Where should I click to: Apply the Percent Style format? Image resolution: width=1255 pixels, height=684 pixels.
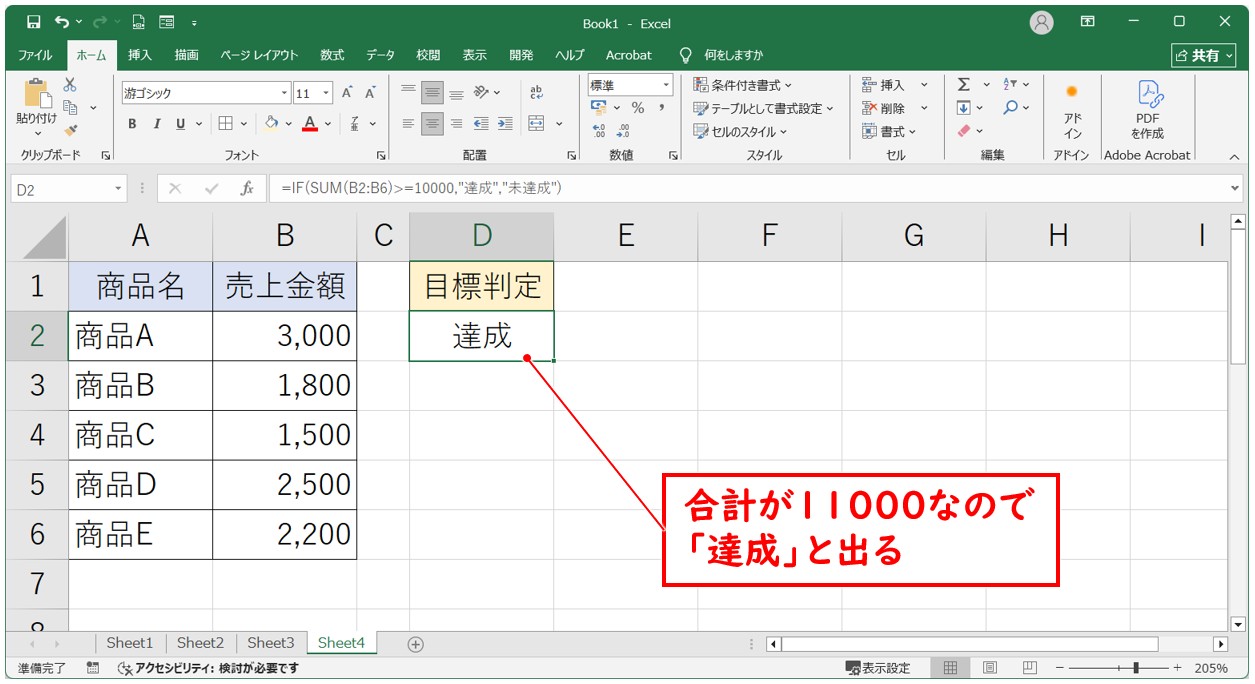coord(637,108)
